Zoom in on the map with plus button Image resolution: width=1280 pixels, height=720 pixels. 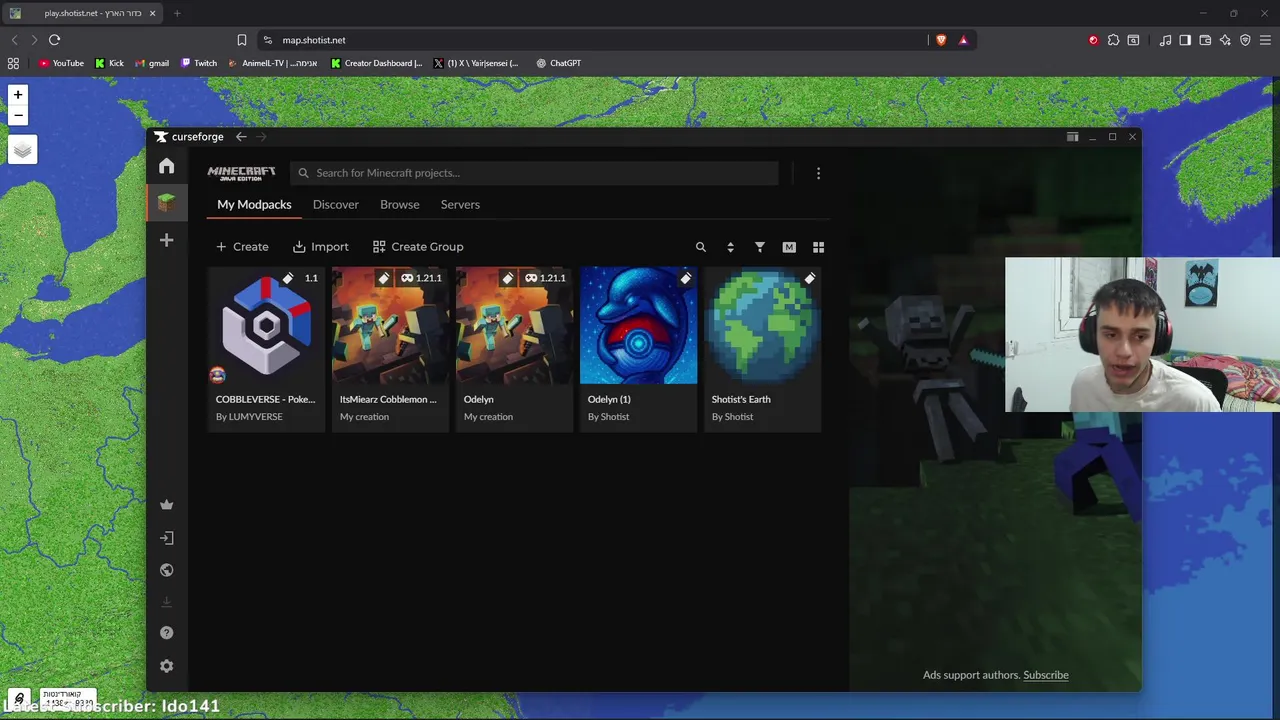(x=17, y=95)
